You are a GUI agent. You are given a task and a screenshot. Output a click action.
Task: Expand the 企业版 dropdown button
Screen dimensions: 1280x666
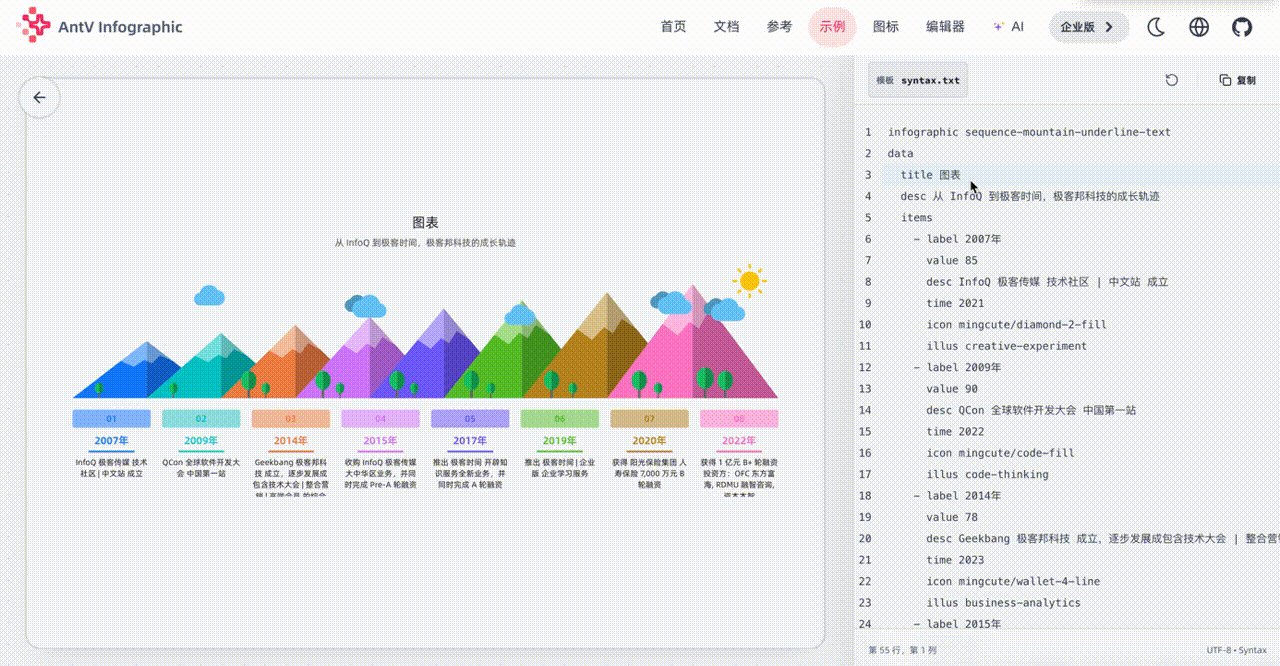(1088, 27)
